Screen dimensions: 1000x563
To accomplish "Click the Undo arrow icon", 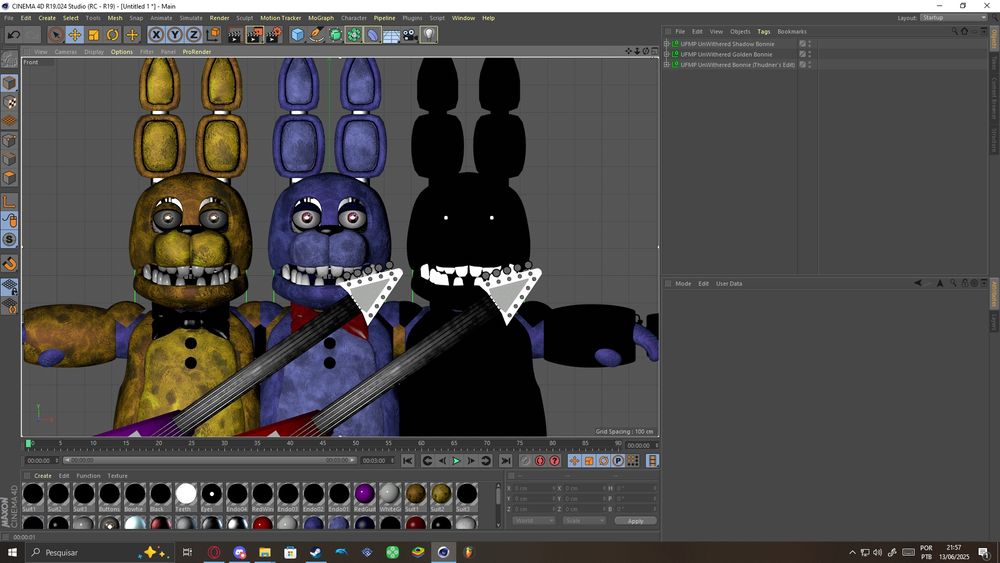I will pyautogui.click(x=14, y=34).
